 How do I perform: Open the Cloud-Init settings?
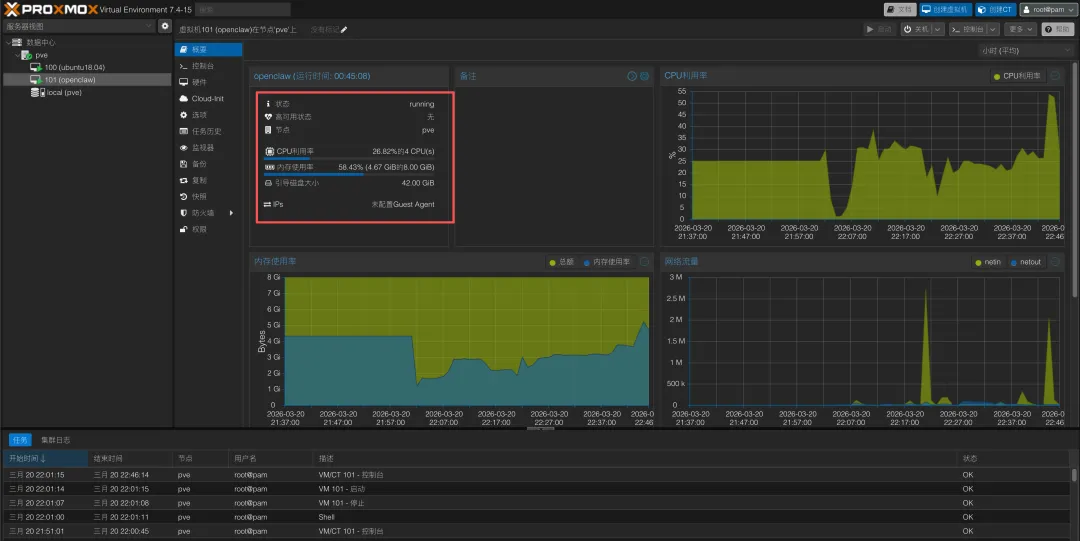point(207,99)
